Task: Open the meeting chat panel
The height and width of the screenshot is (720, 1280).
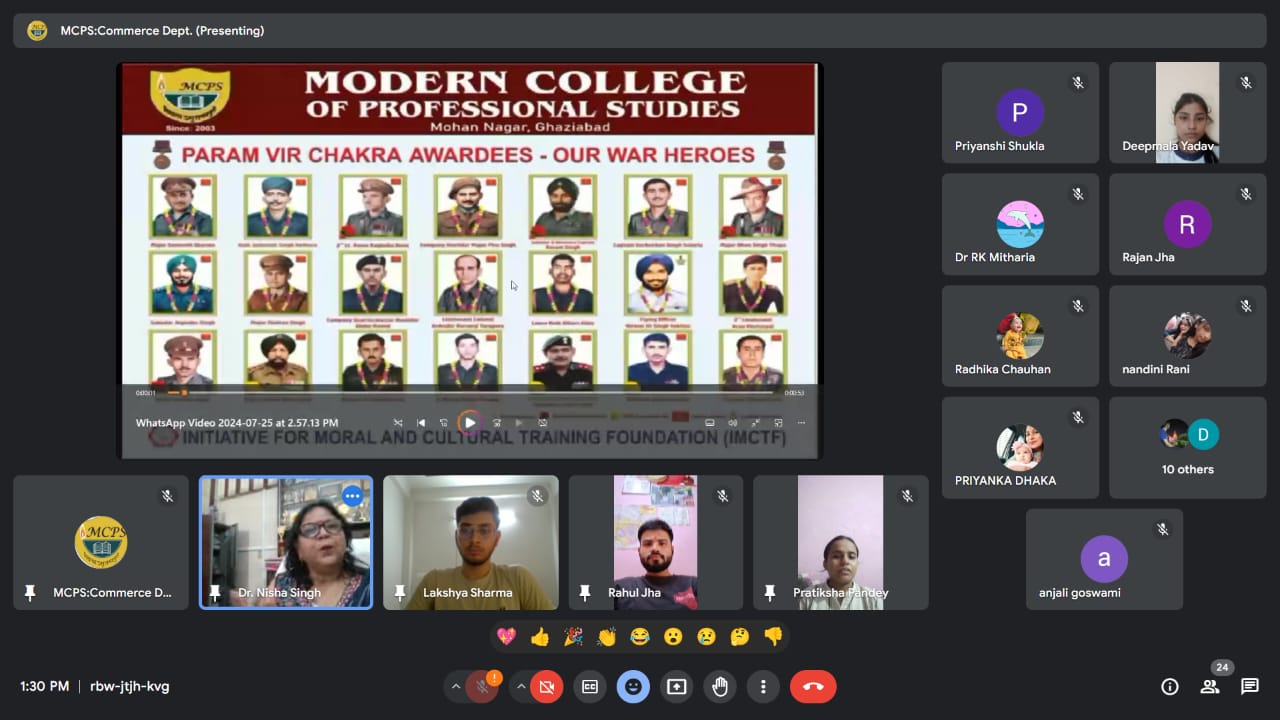Action: (1249, 686)
